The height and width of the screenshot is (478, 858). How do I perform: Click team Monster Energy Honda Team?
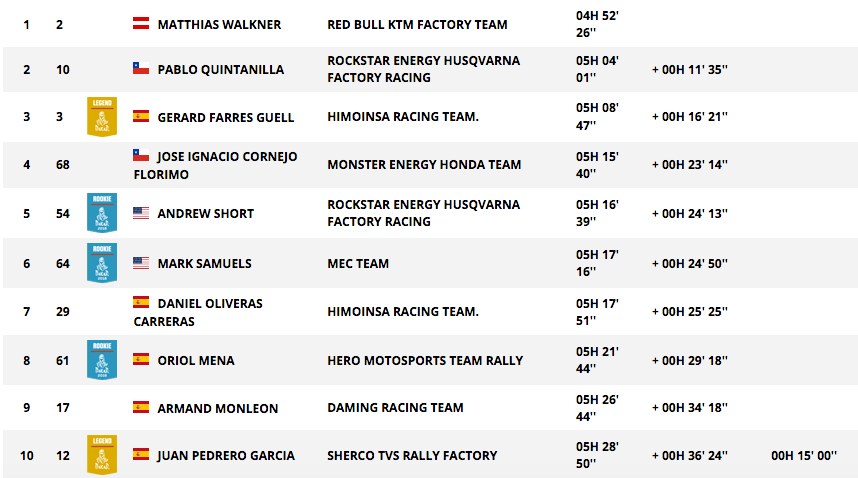[x=424, y=165]
